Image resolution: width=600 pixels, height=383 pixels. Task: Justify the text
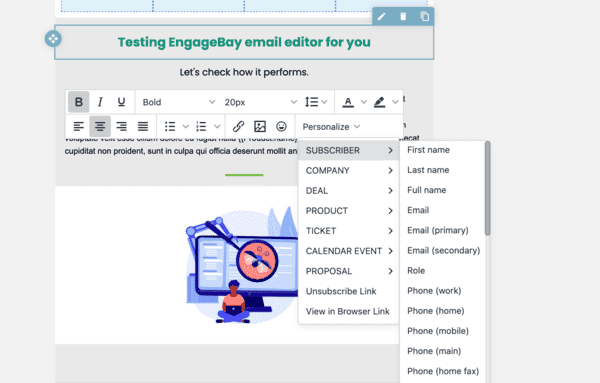click(x=143, y=127)
